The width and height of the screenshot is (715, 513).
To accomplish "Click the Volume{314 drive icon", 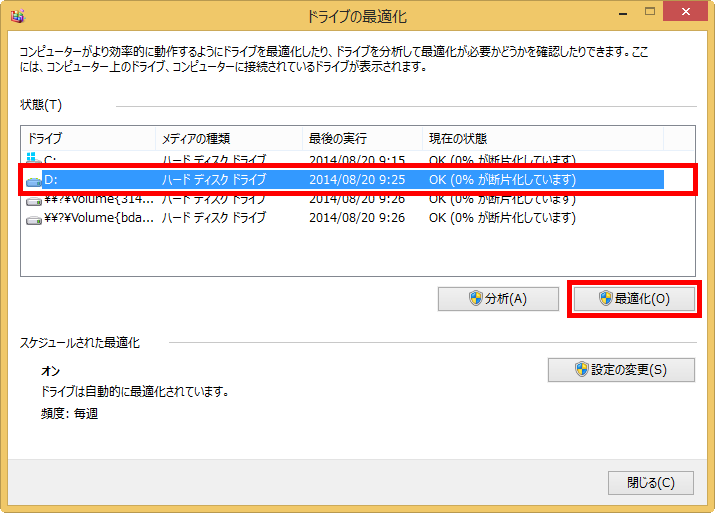I will (34, 200).
